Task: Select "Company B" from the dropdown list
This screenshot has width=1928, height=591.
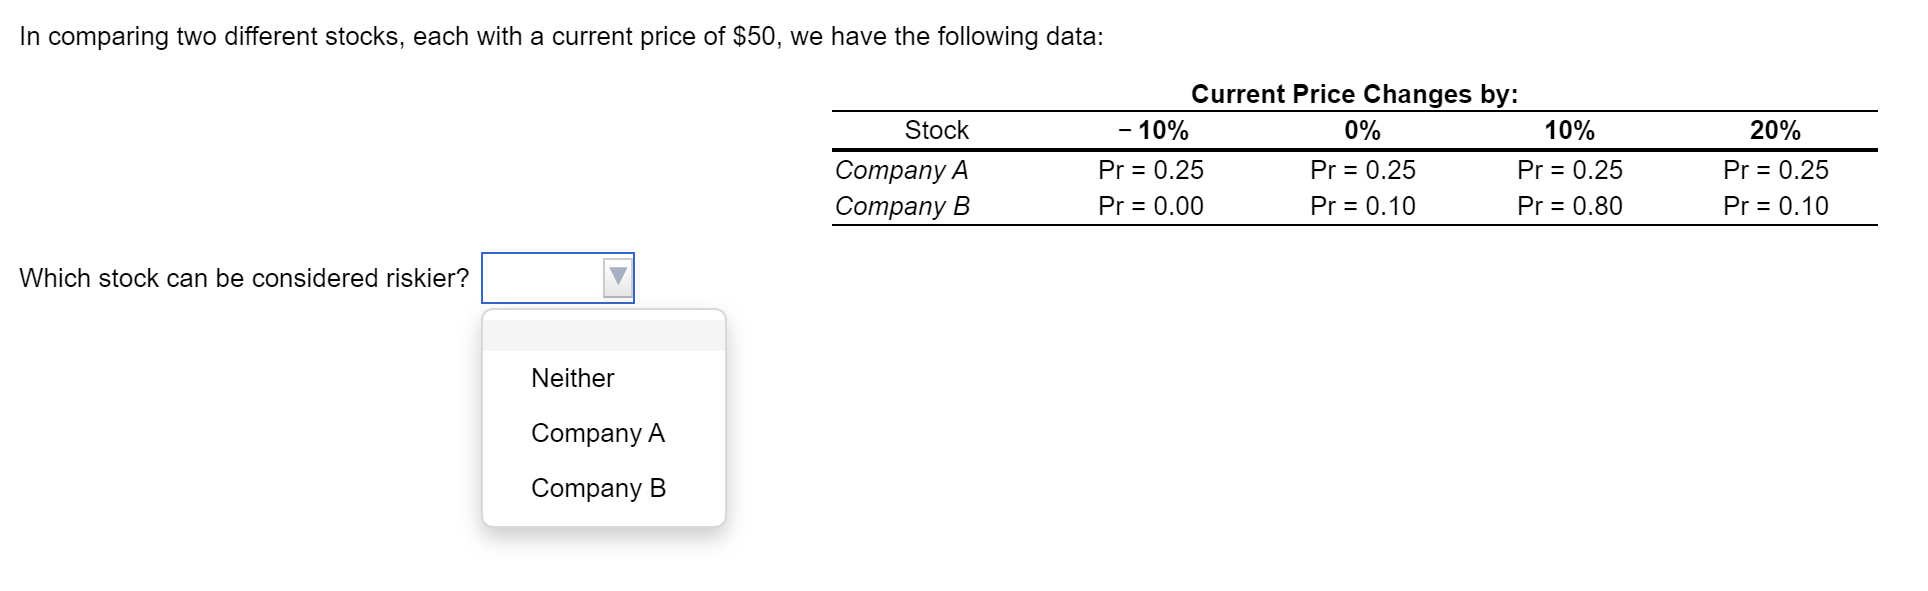Action: pyautogui.click(x=598, y=488)
